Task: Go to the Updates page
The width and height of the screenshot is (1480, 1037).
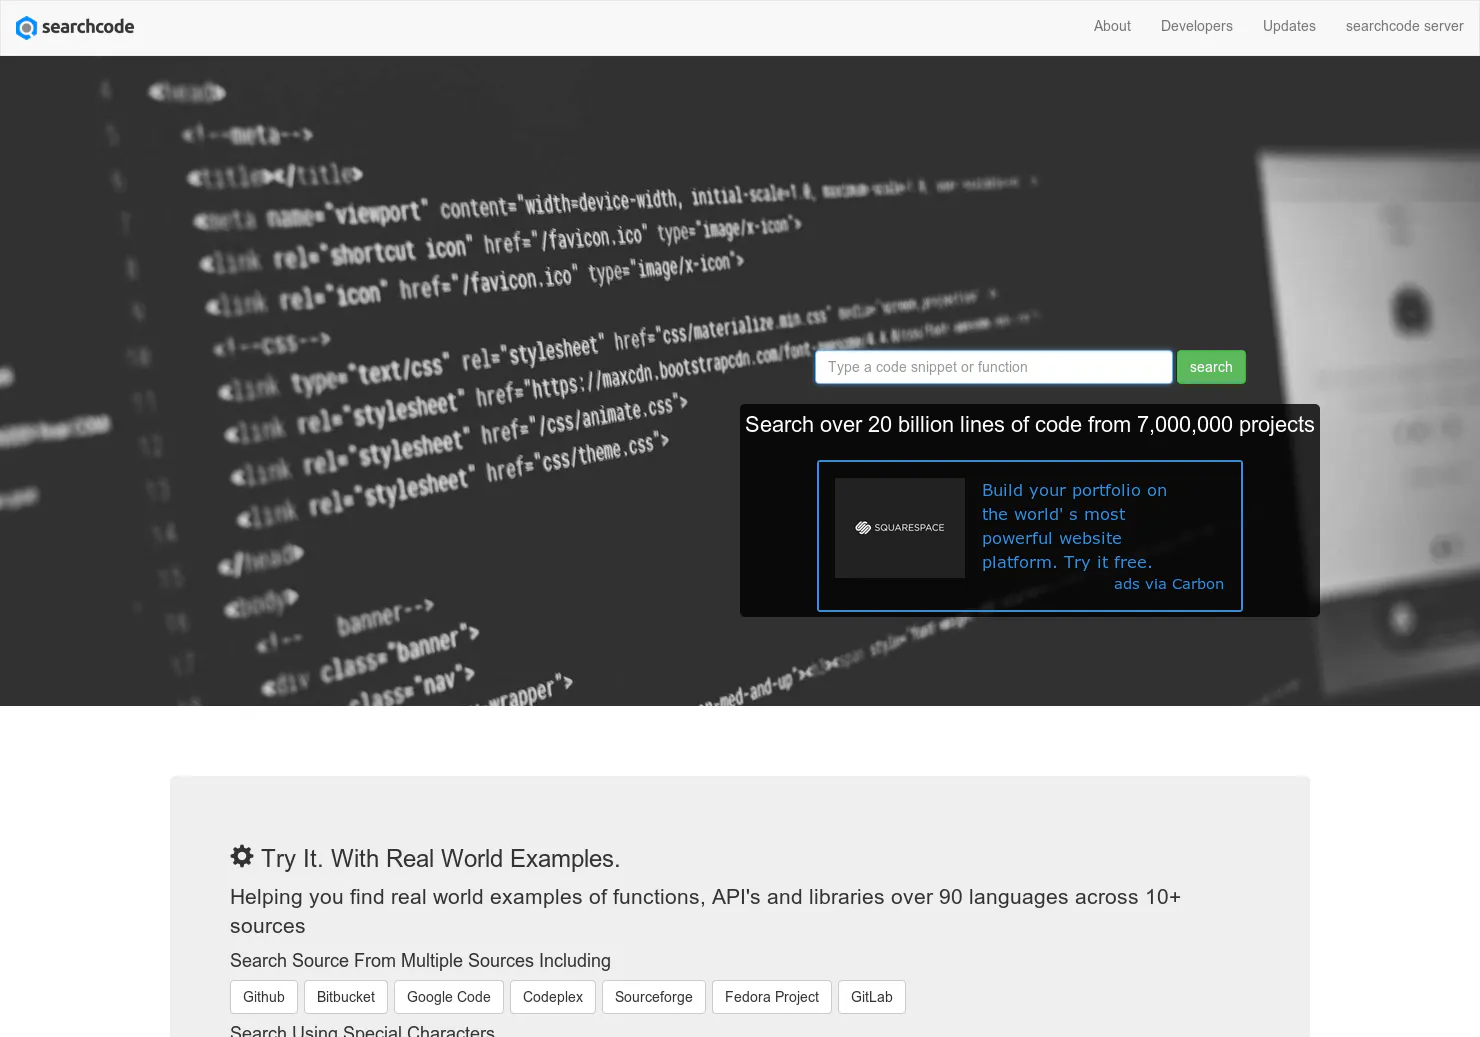Action: coord(1289,26)
